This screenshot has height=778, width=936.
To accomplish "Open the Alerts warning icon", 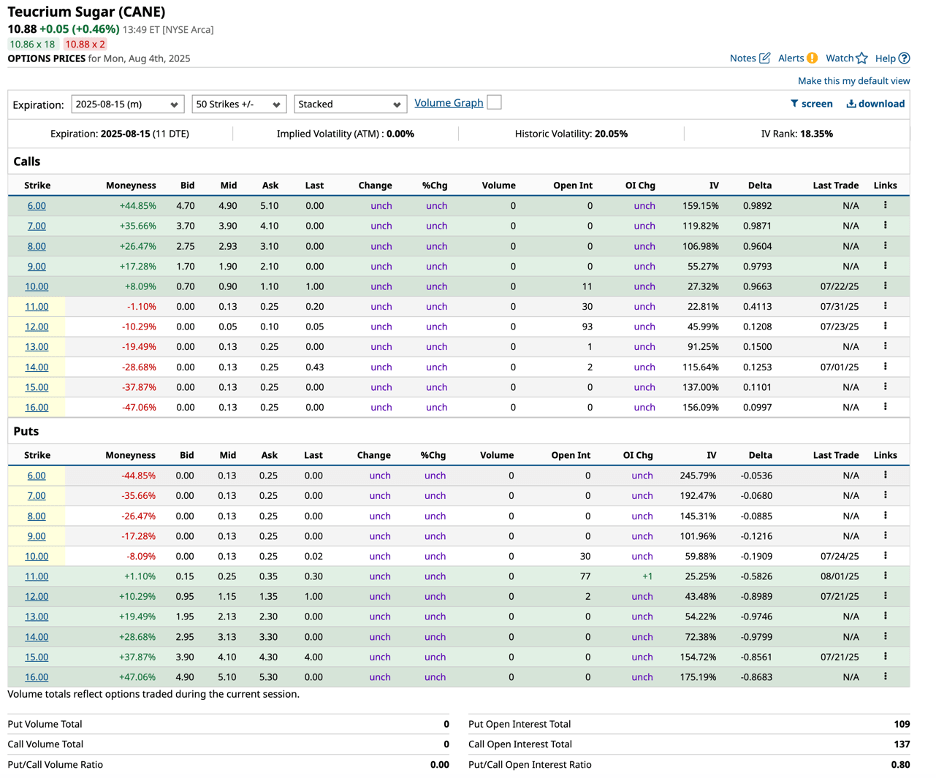I will pyautogui.click(x=812, y=58).
